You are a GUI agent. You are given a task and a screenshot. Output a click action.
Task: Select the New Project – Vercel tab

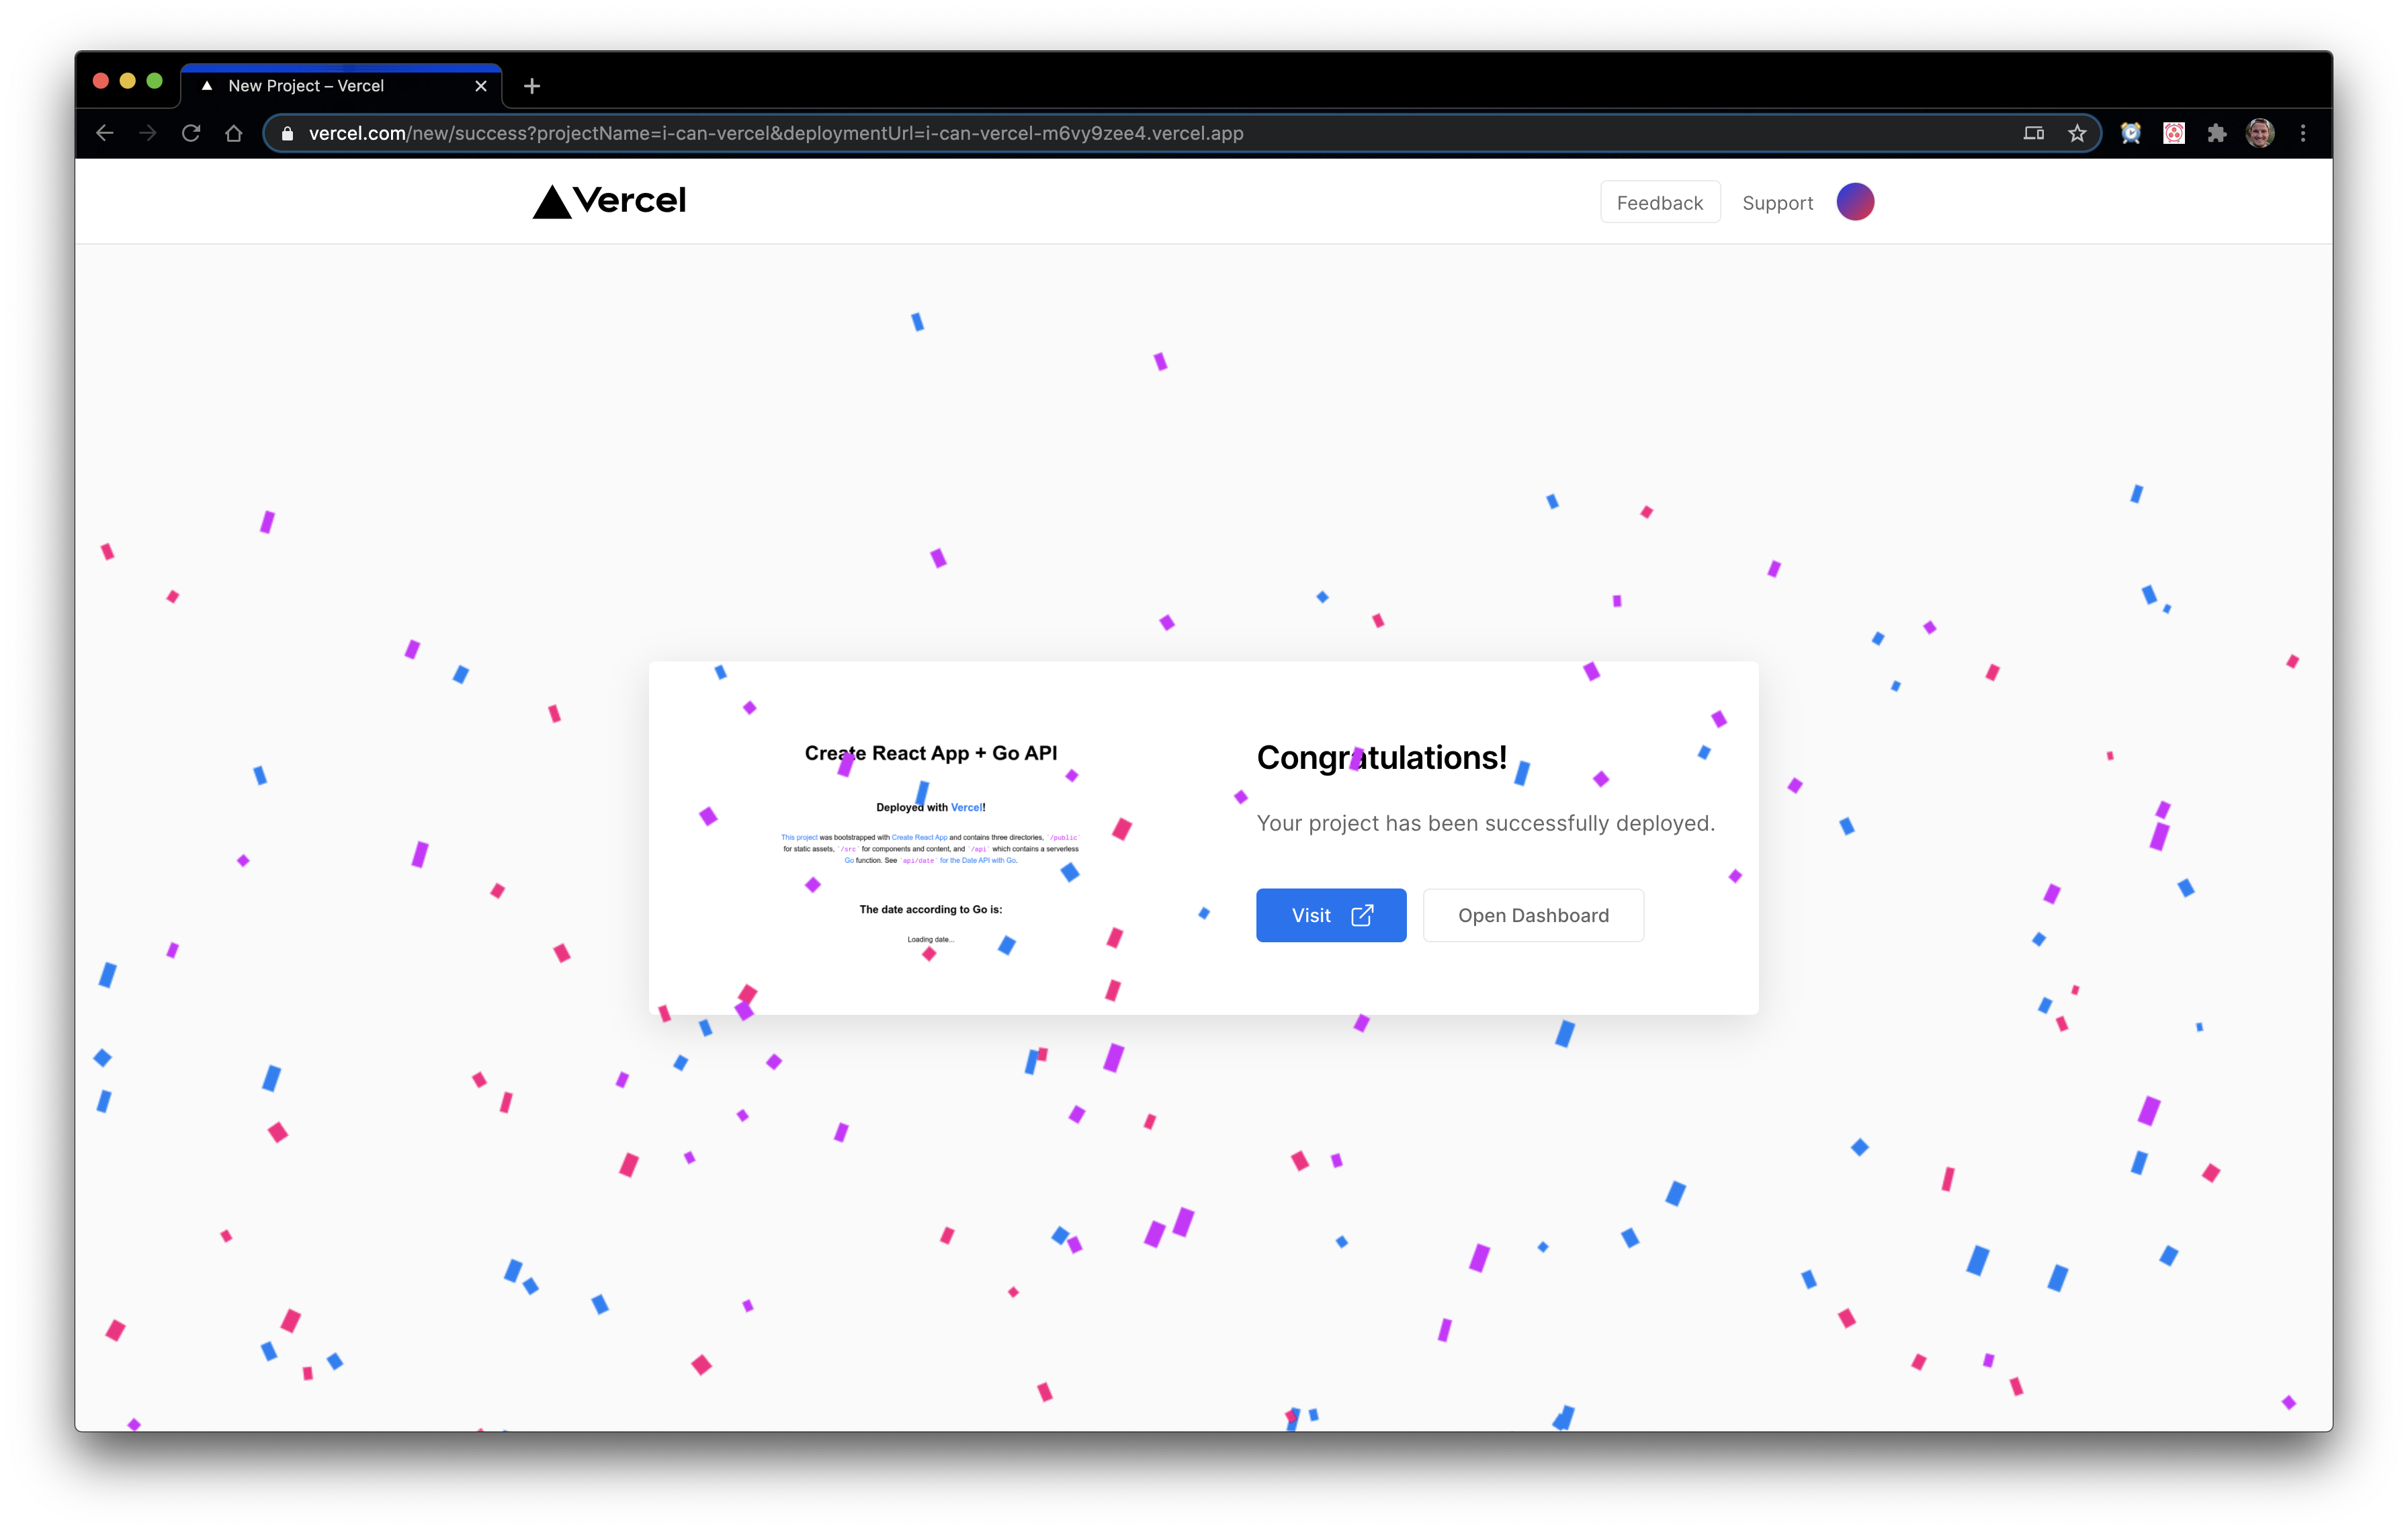point(341,86)
